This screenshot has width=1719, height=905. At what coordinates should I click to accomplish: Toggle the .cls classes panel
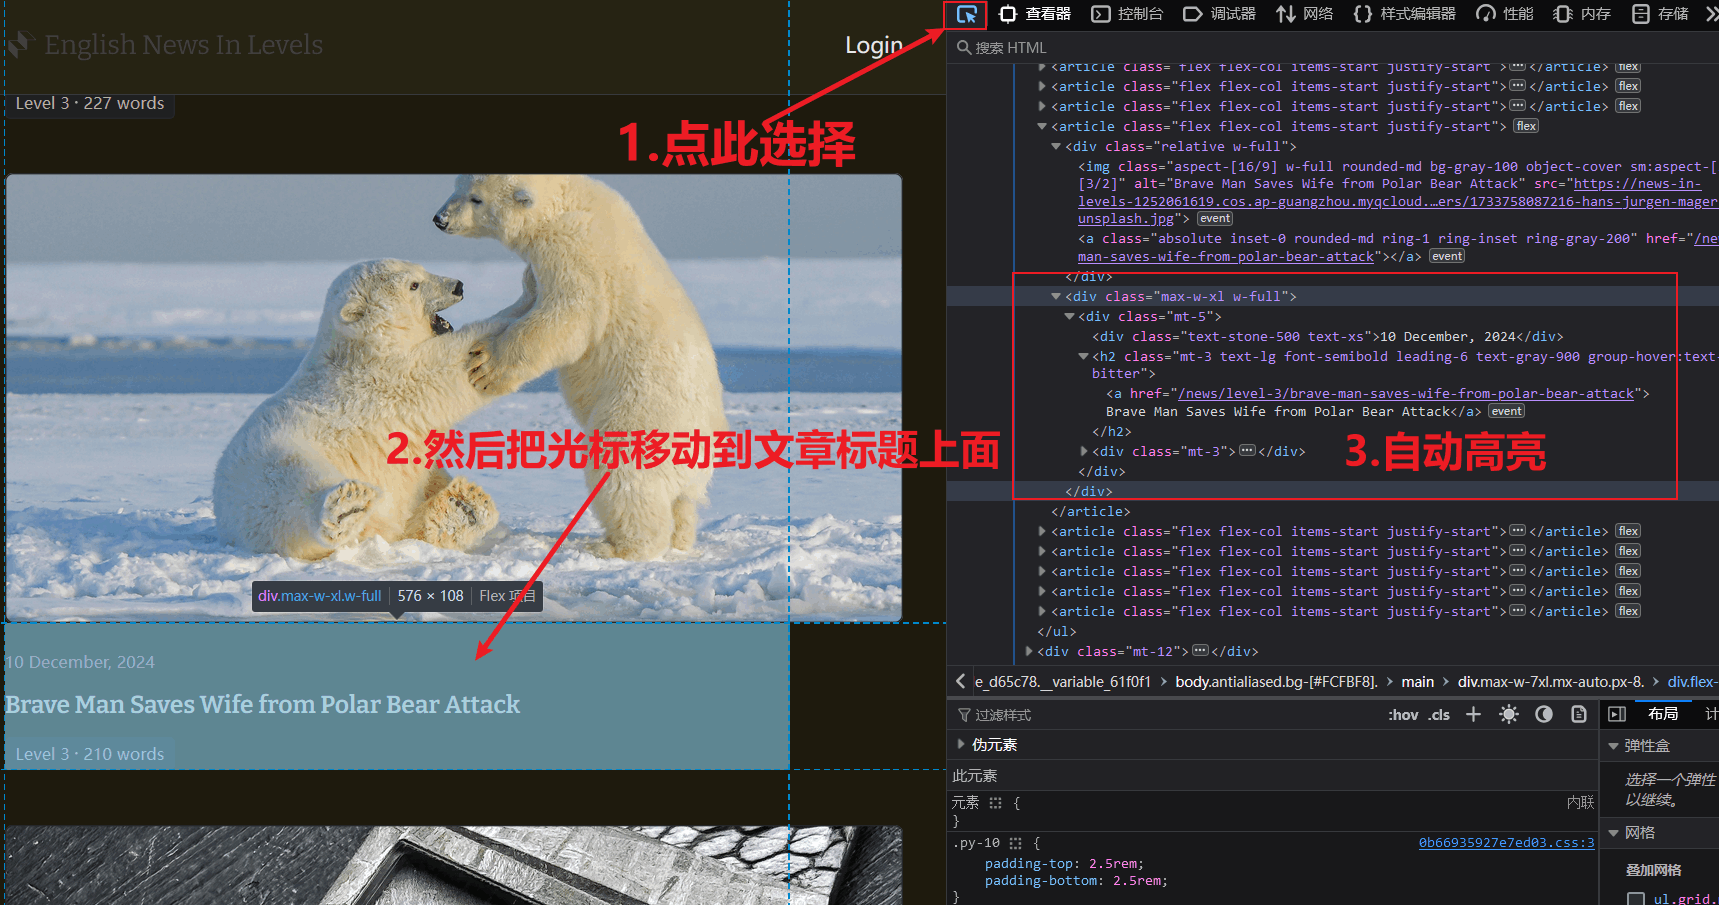[x=1439, y=715]
